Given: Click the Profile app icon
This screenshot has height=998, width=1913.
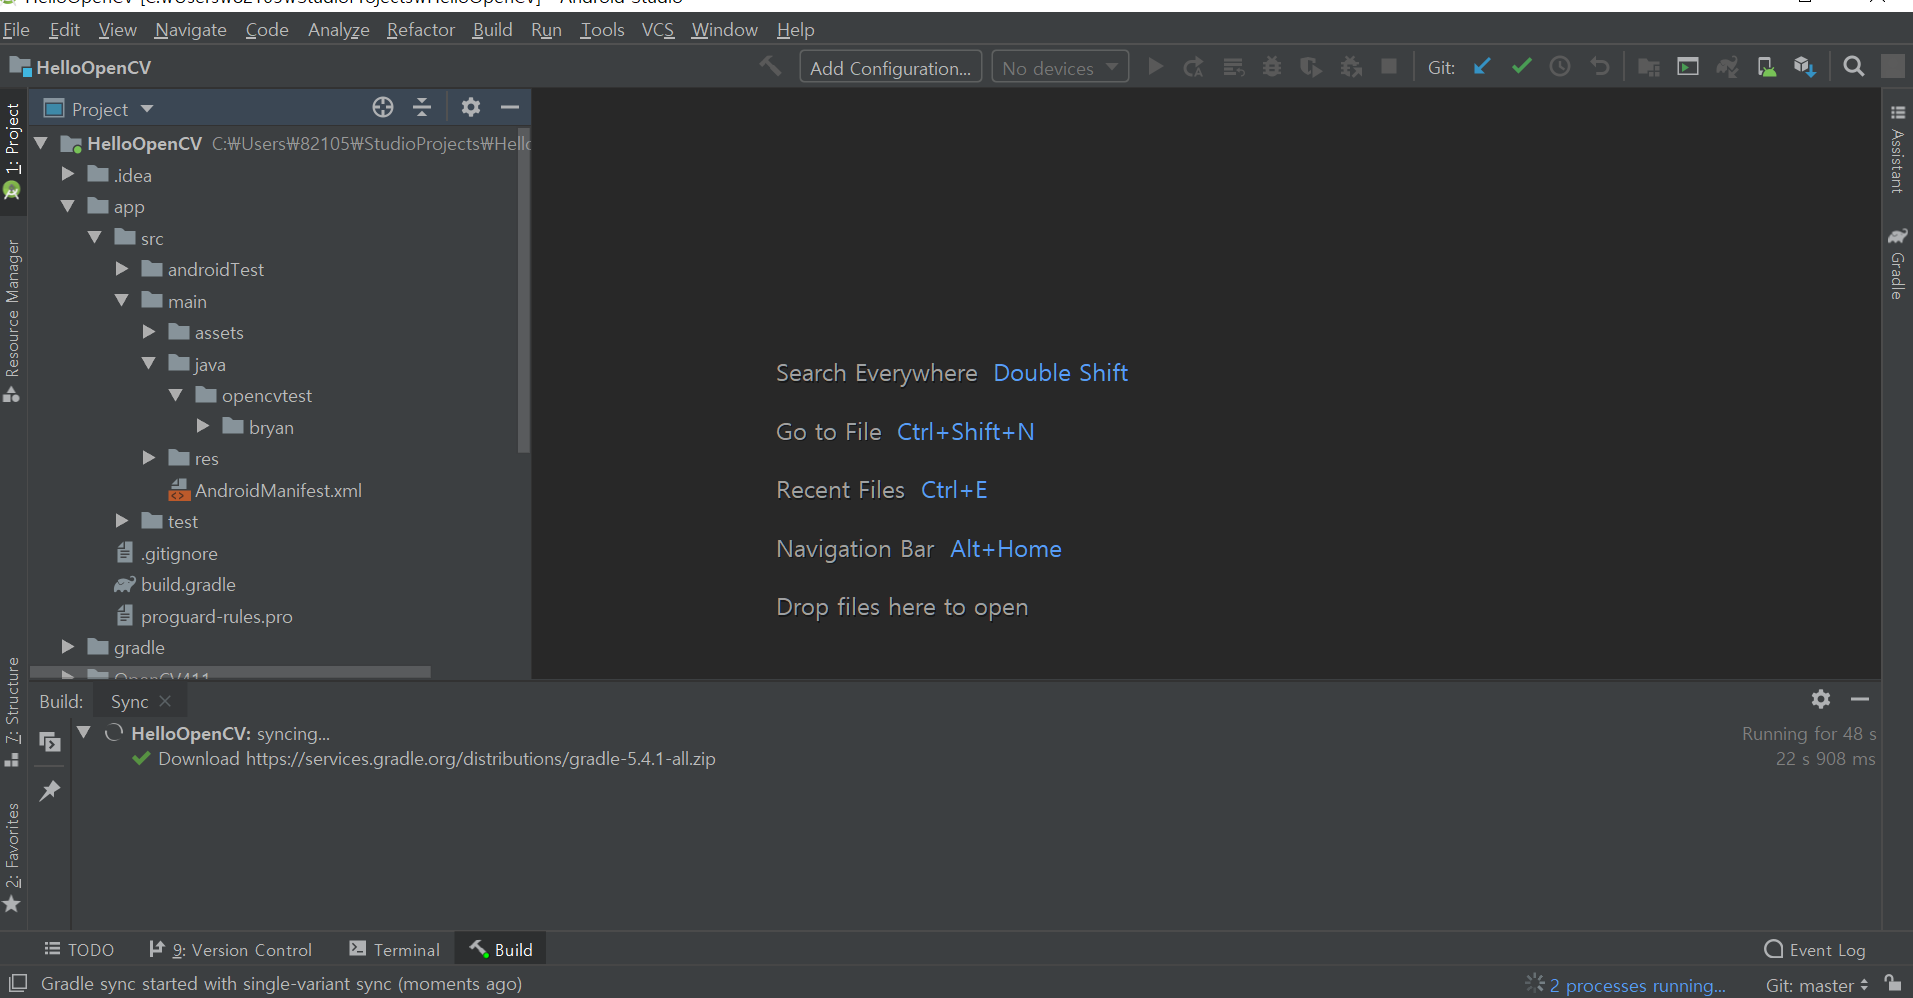Looking at the screenshot, I should 1311,67.
